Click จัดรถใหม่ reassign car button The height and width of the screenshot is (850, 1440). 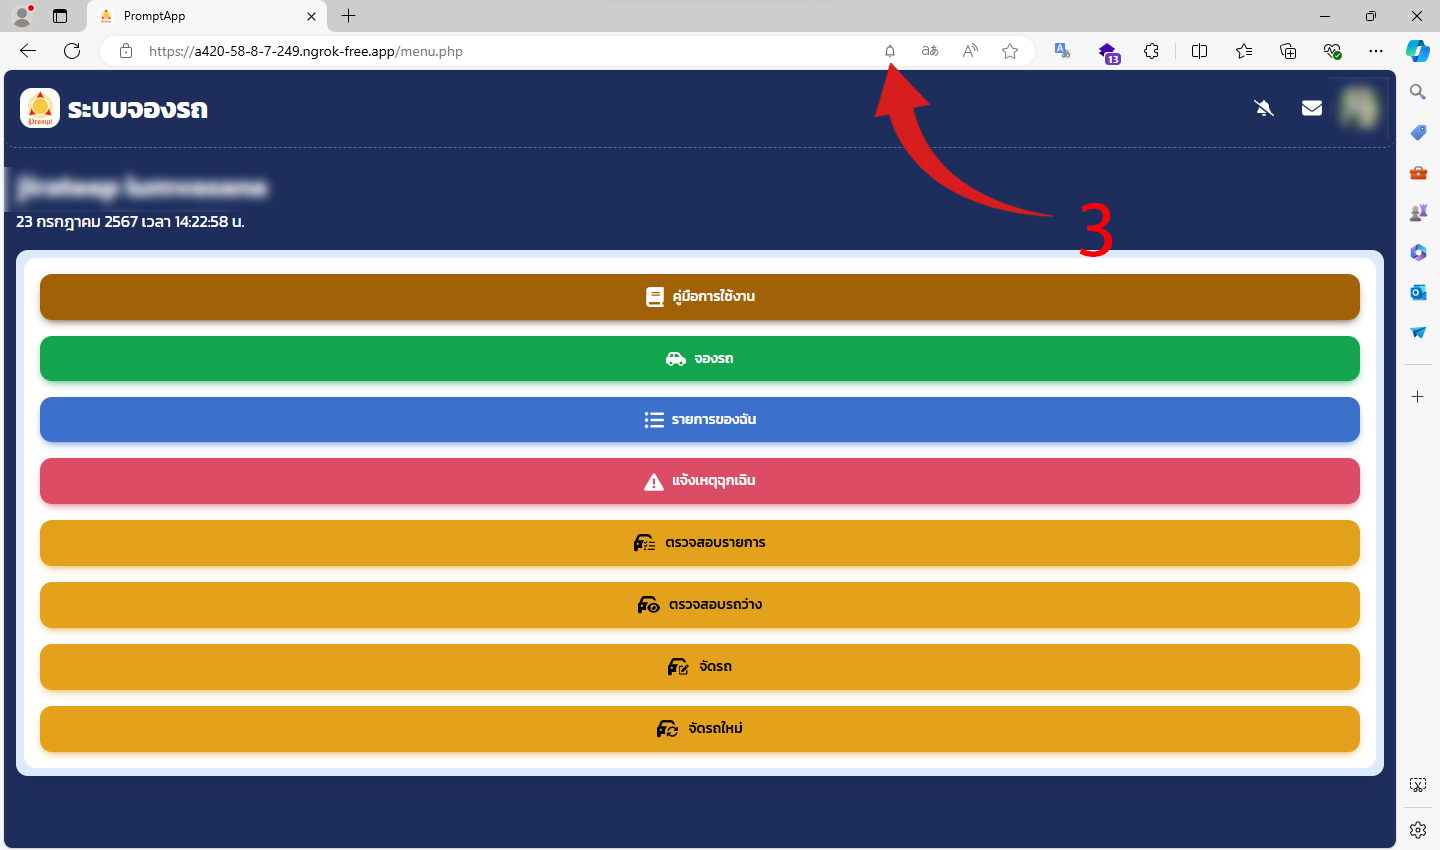point(700,729)
